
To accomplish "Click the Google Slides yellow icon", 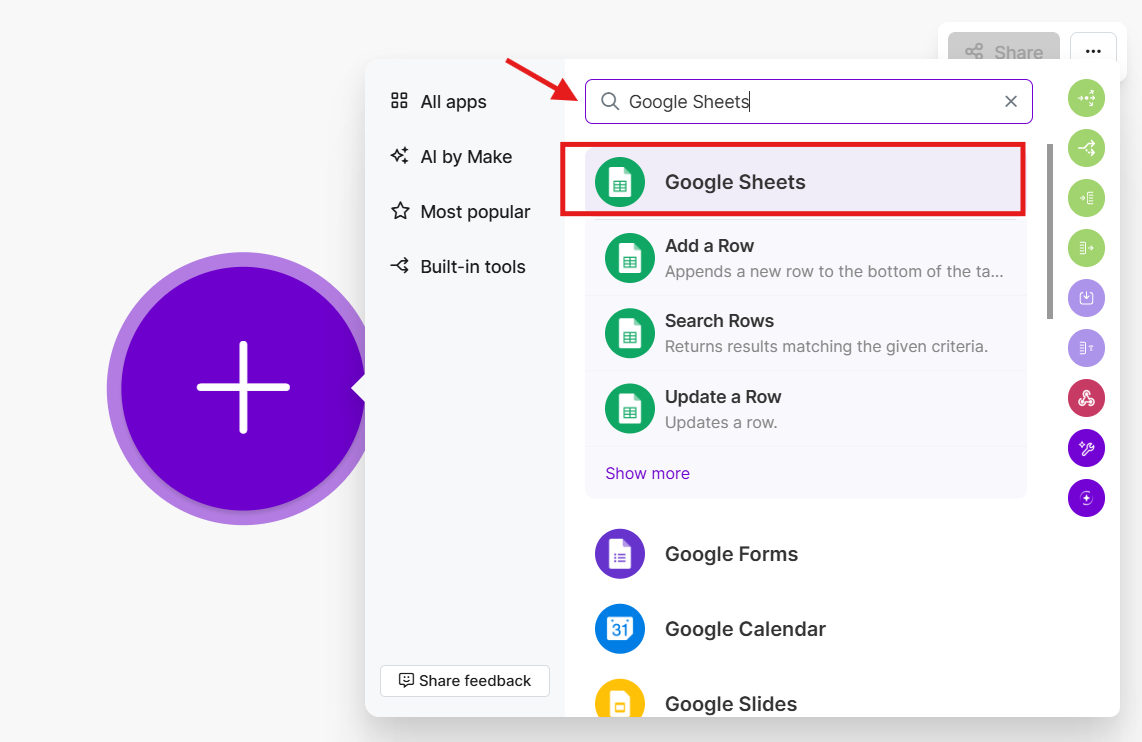I will [x=620, y=699].
